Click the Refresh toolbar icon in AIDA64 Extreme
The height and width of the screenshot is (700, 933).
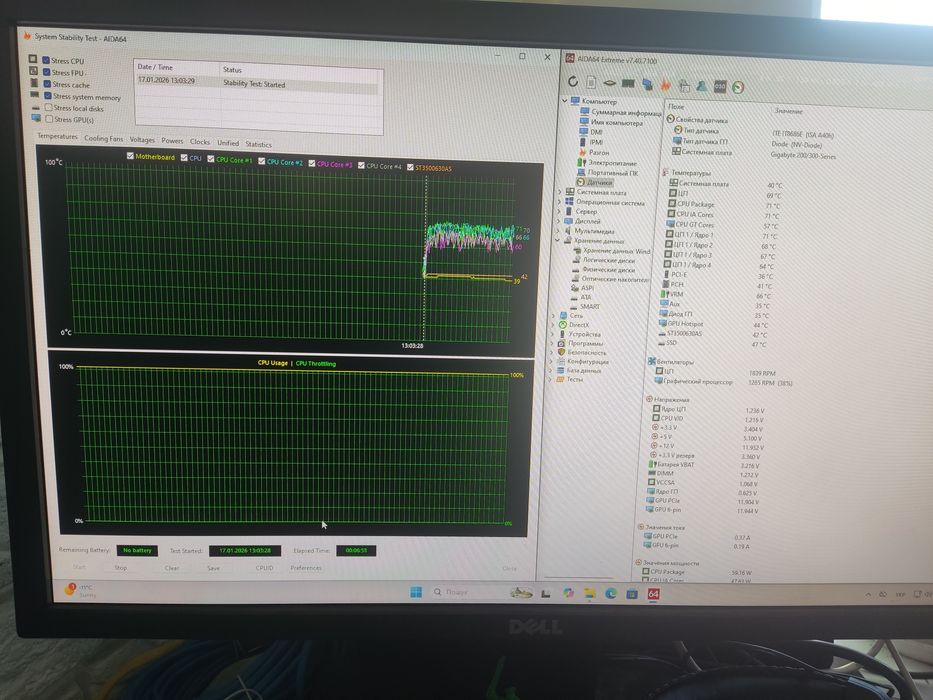(573, 82)
